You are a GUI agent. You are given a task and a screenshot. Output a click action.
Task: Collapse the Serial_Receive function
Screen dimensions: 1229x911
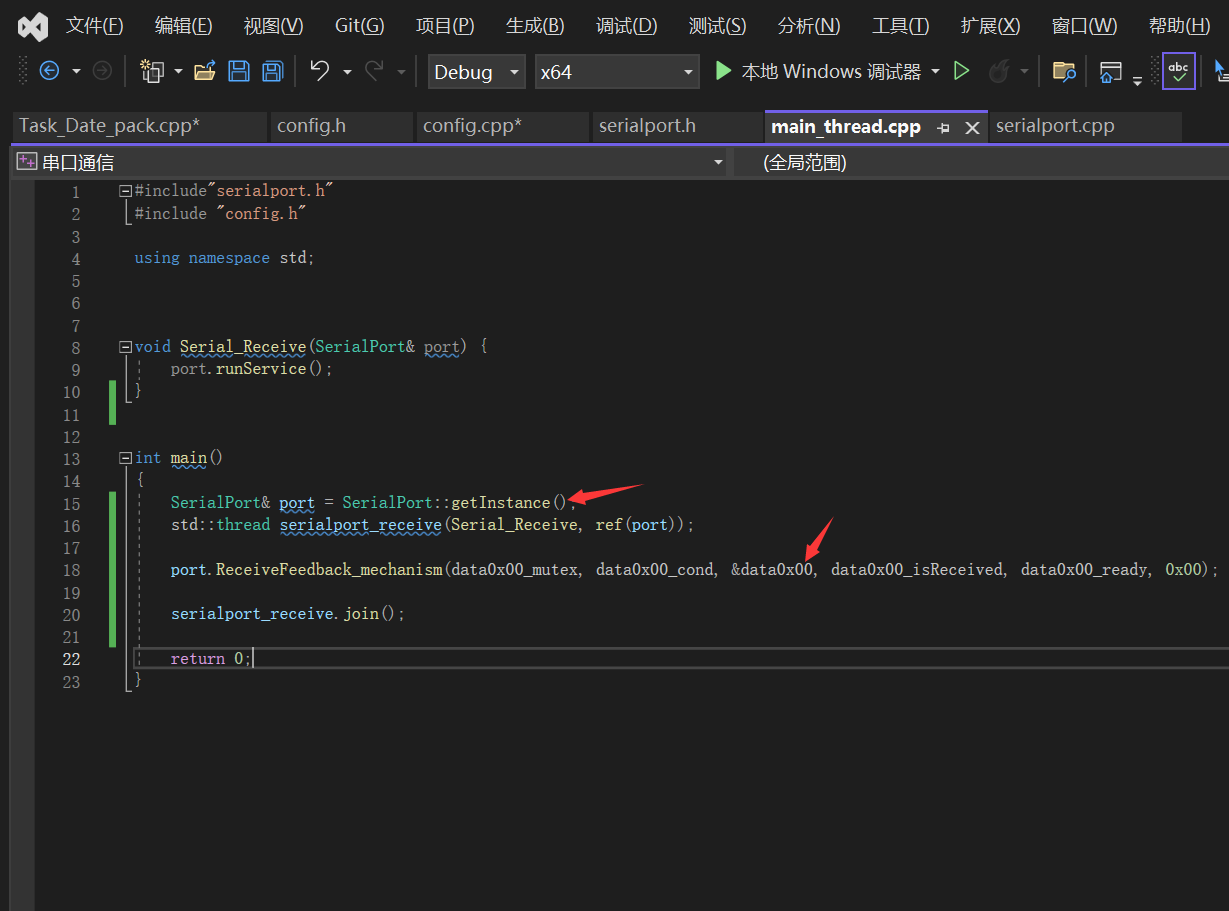point(125,347)
